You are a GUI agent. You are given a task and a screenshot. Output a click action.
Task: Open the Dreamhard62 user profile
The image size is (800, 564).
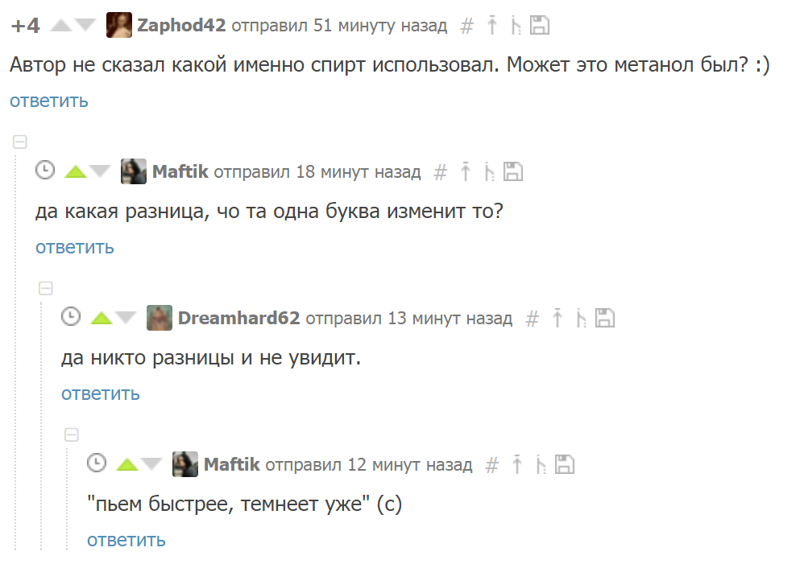pos(239,319)
